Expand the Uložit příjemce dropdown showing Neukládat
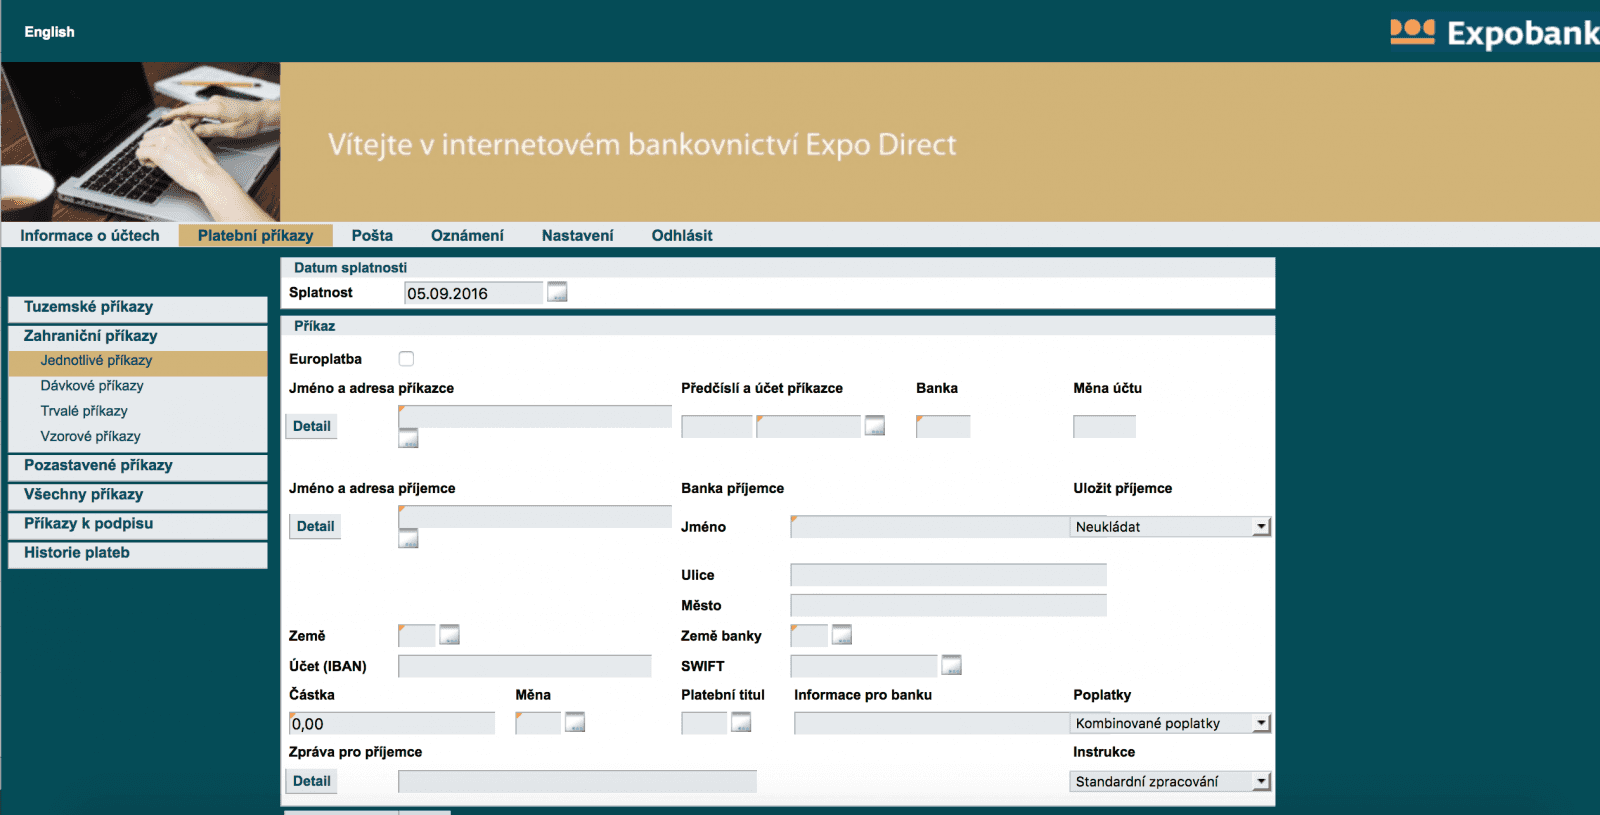 pos(1170,526)
